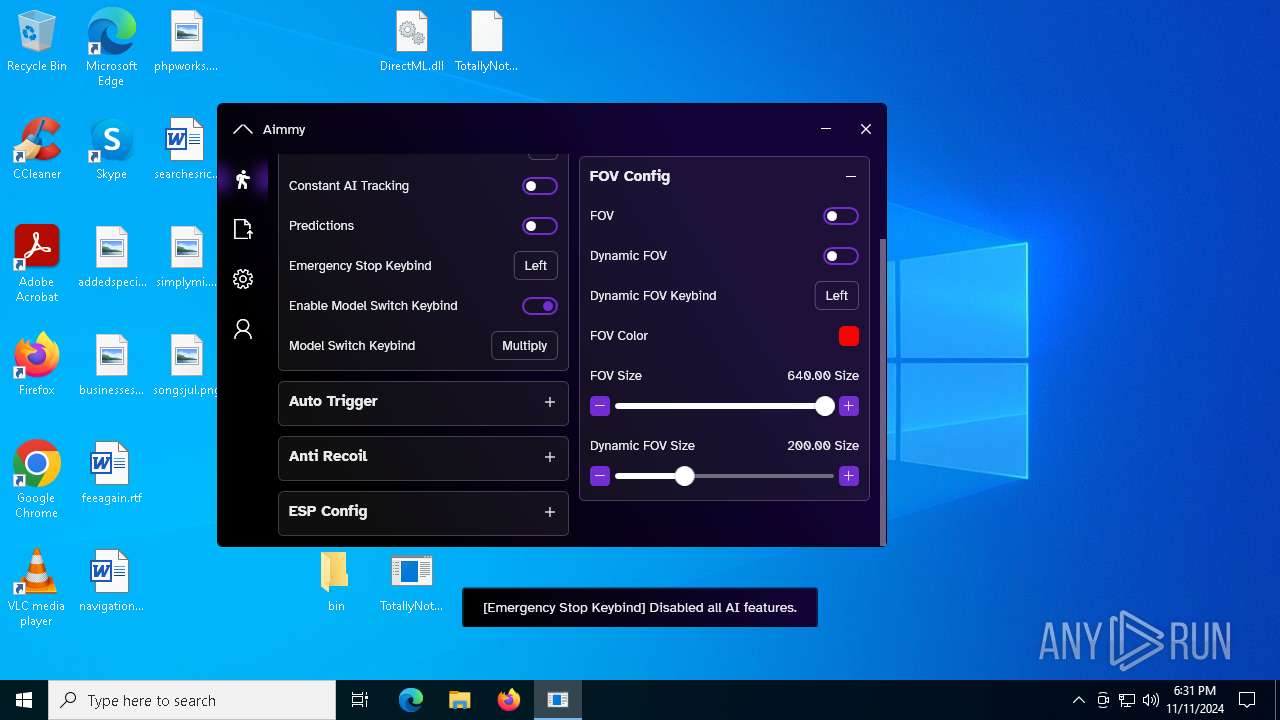Image resolution: width=1280 pixels, height=720 pixels.
Task: Change the Model Switch Keybind Multiply button
Action: (x=524, y=346)
